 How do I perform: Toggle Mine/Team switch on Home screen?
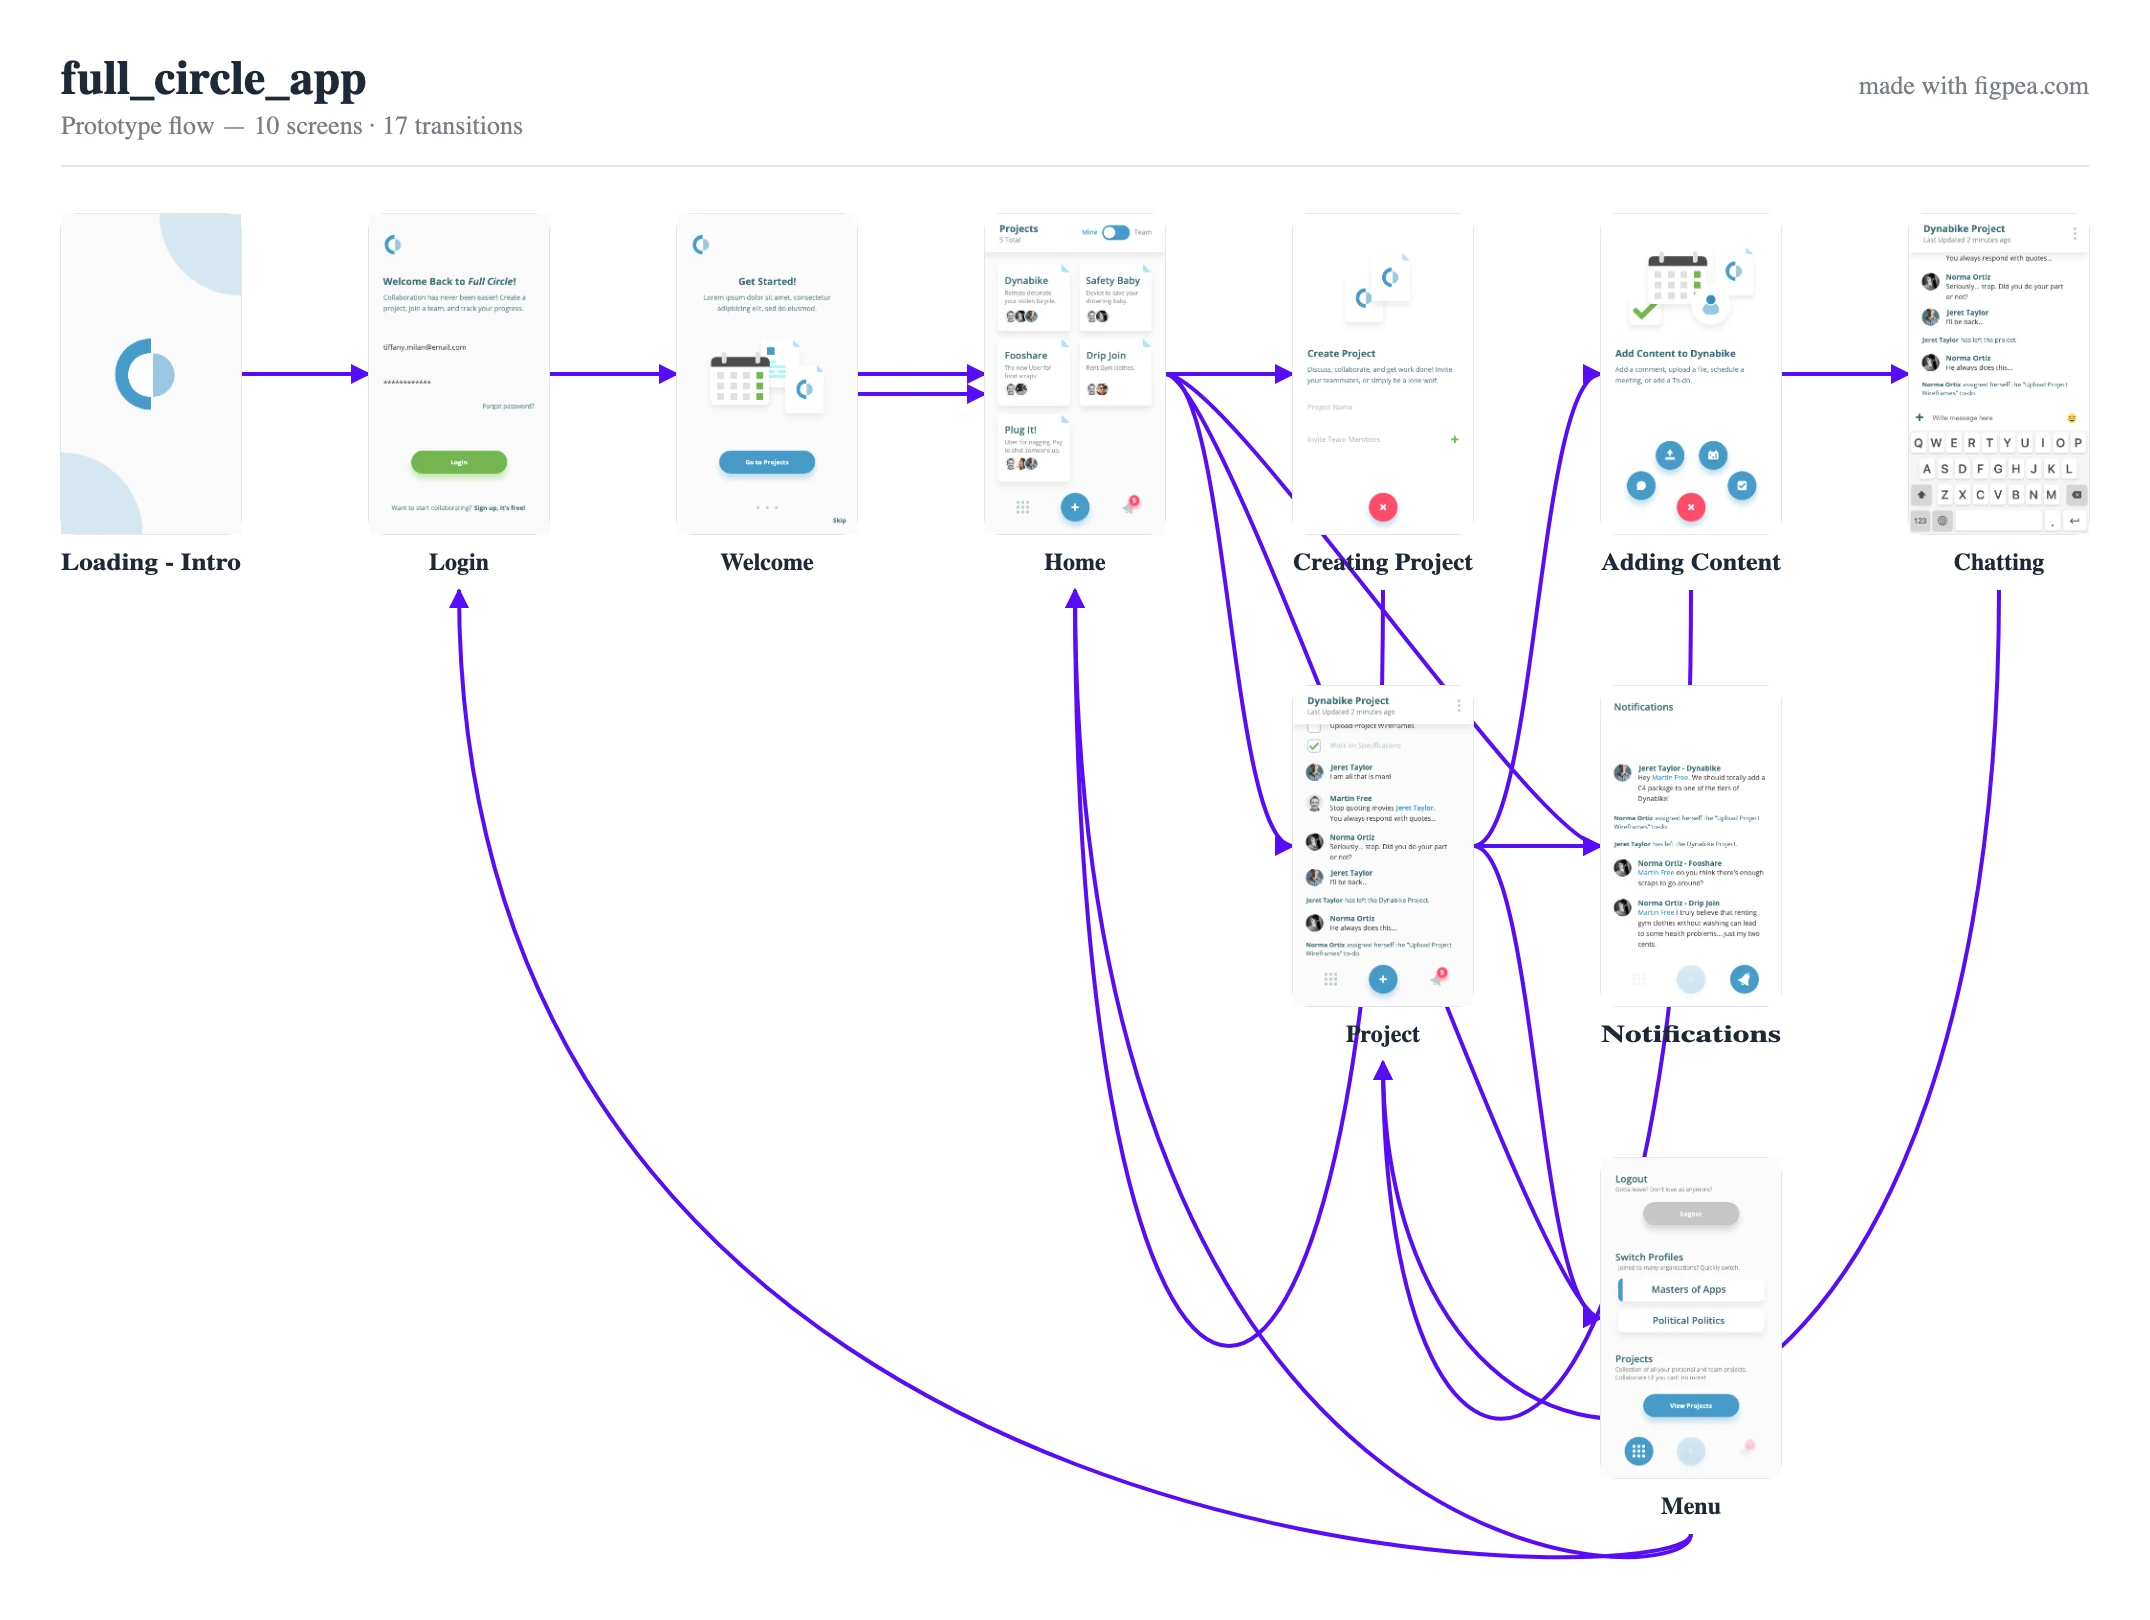1116,232
